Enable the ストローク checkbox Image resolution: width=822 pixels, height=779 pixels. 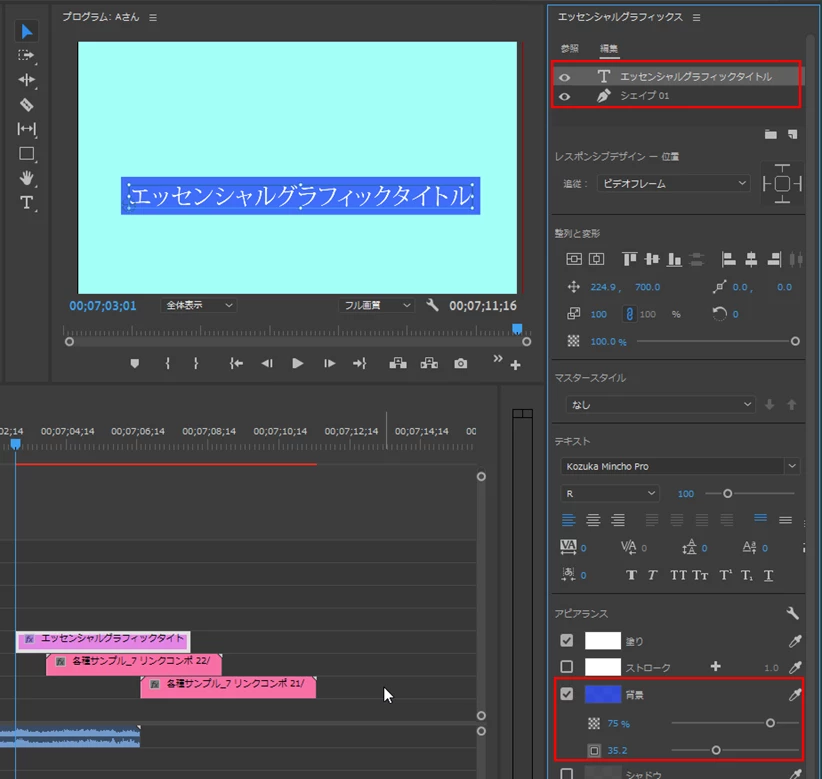567,667
